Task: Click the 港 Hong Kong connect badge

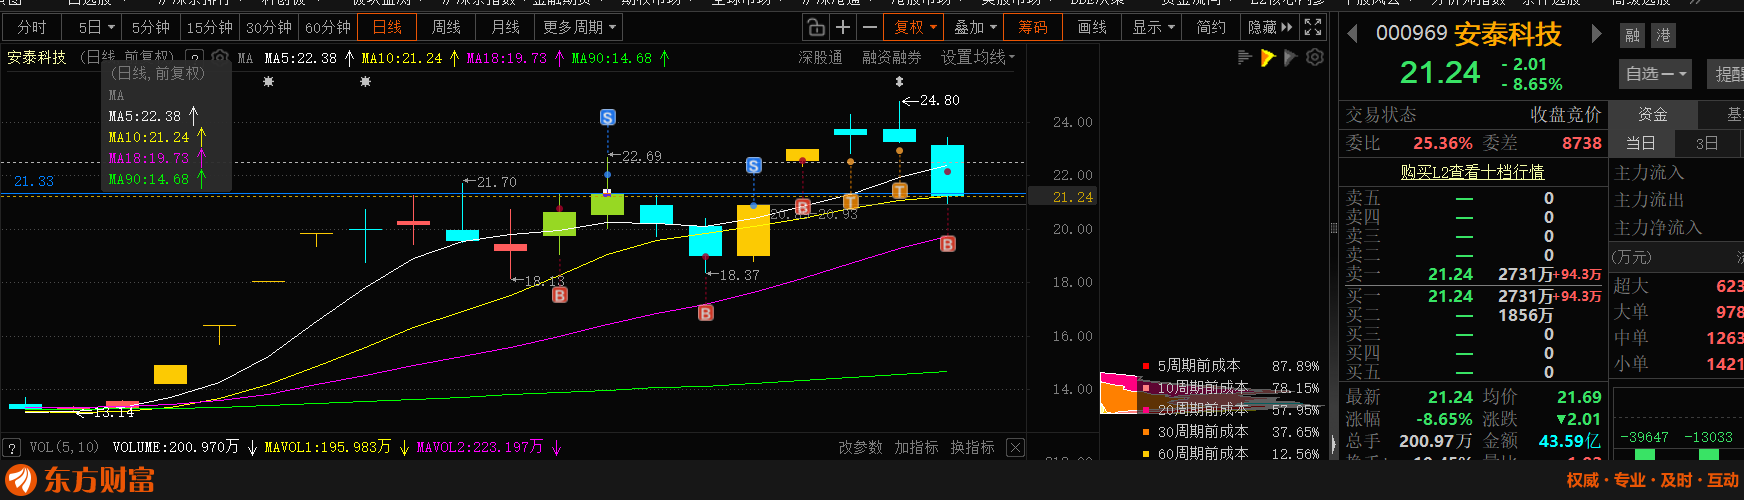Action: [x=1663, y=35]
